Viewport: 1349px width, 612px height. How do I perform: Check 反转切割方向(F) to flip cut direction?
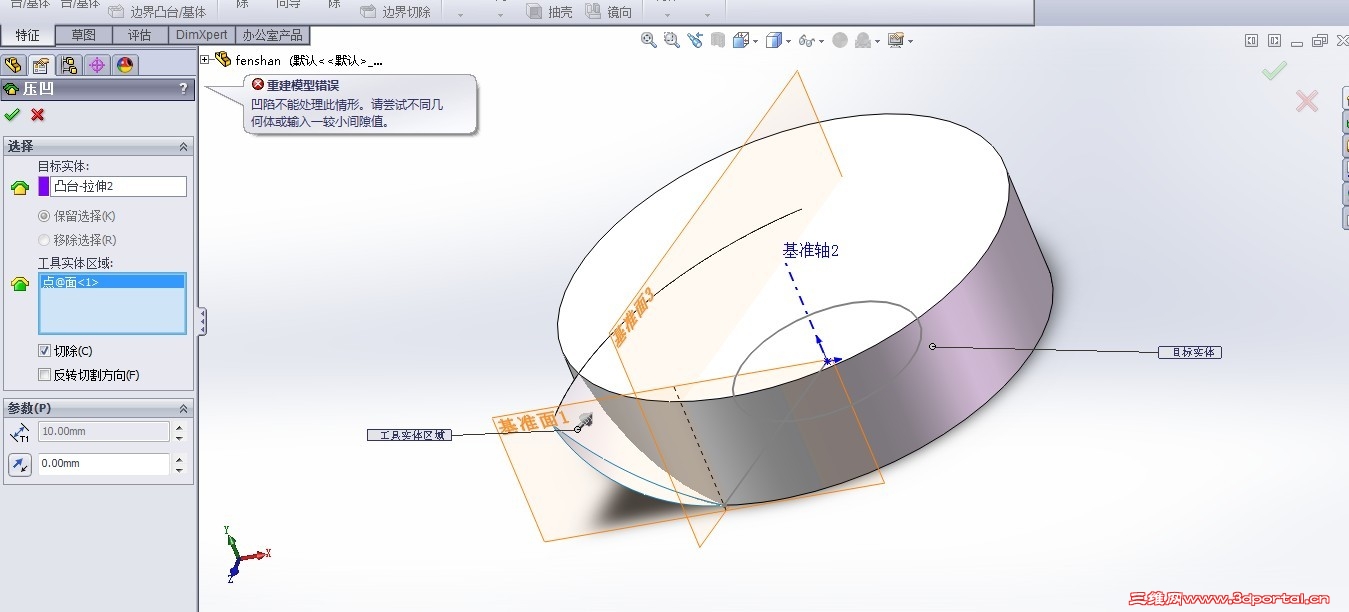[x=42, y=373]
